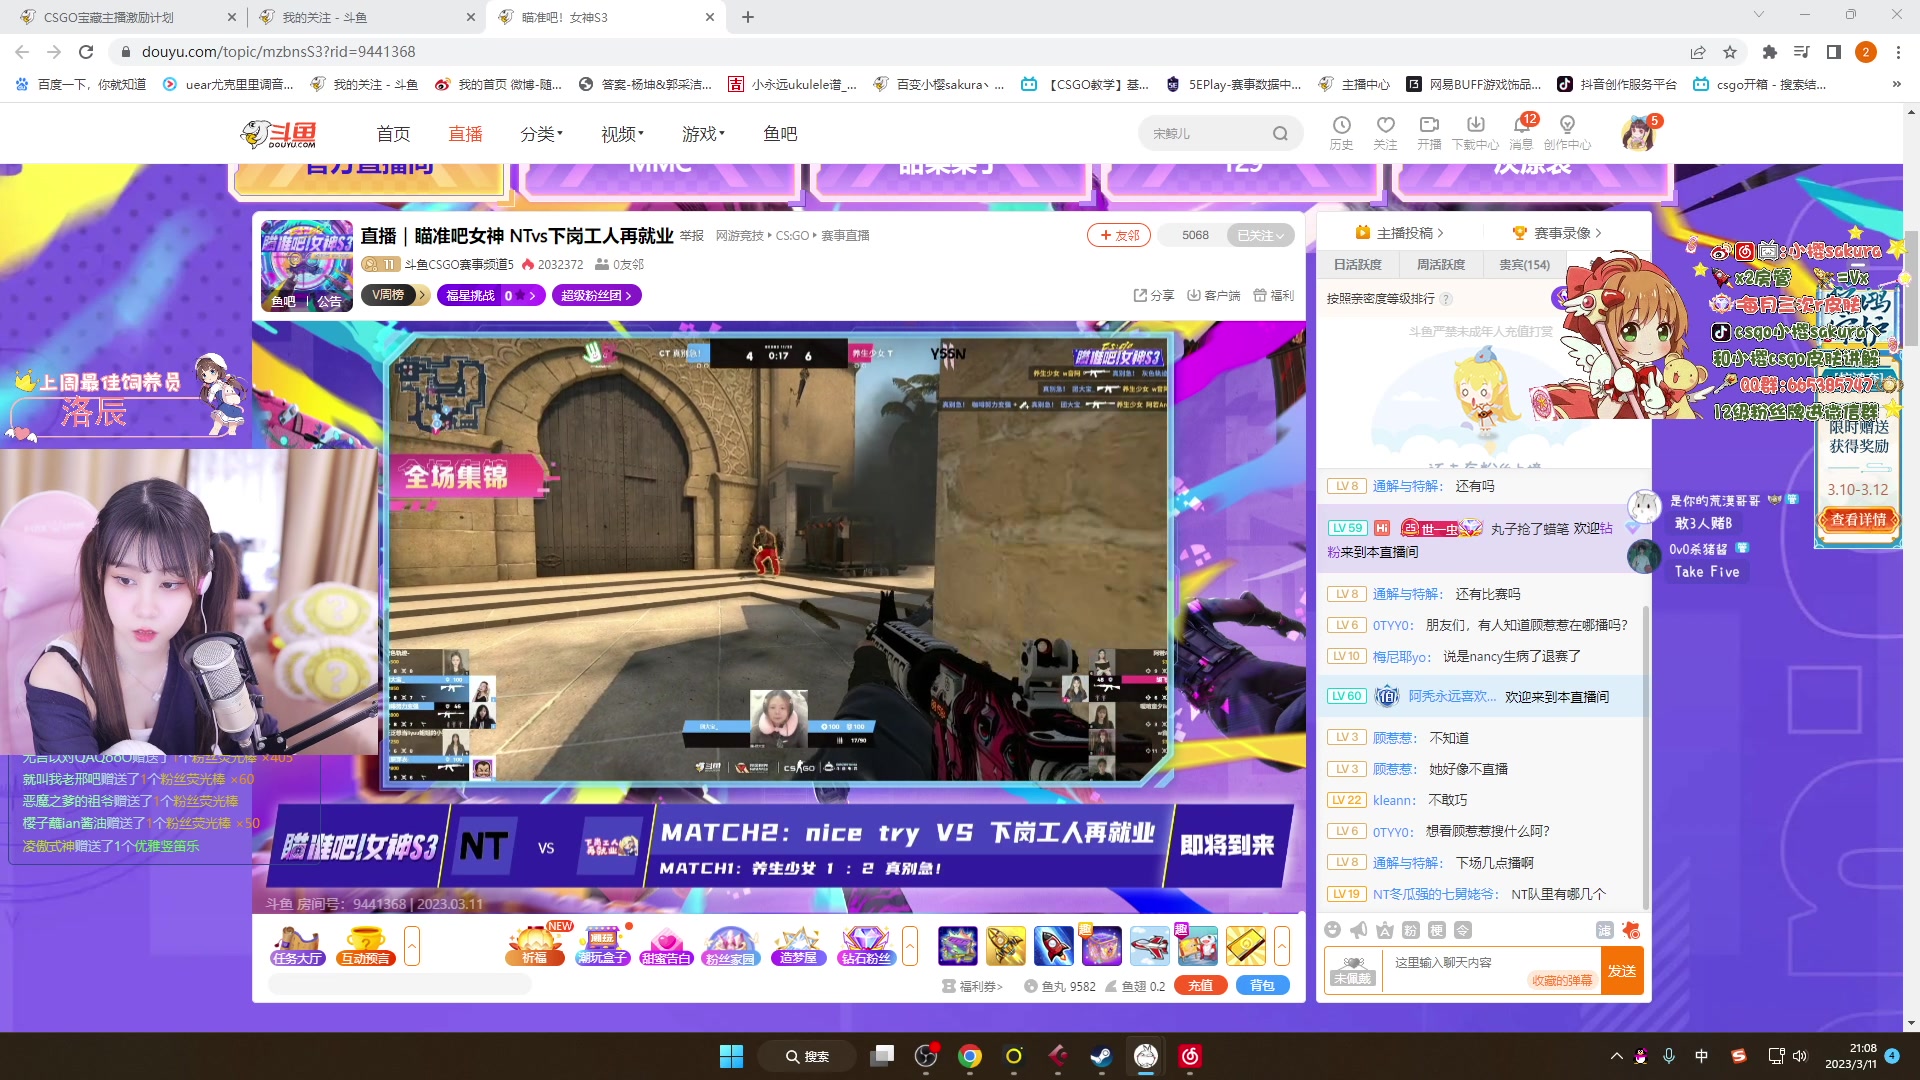
Task: Open the 祈福 blessing activity icon
Action: 535,946
